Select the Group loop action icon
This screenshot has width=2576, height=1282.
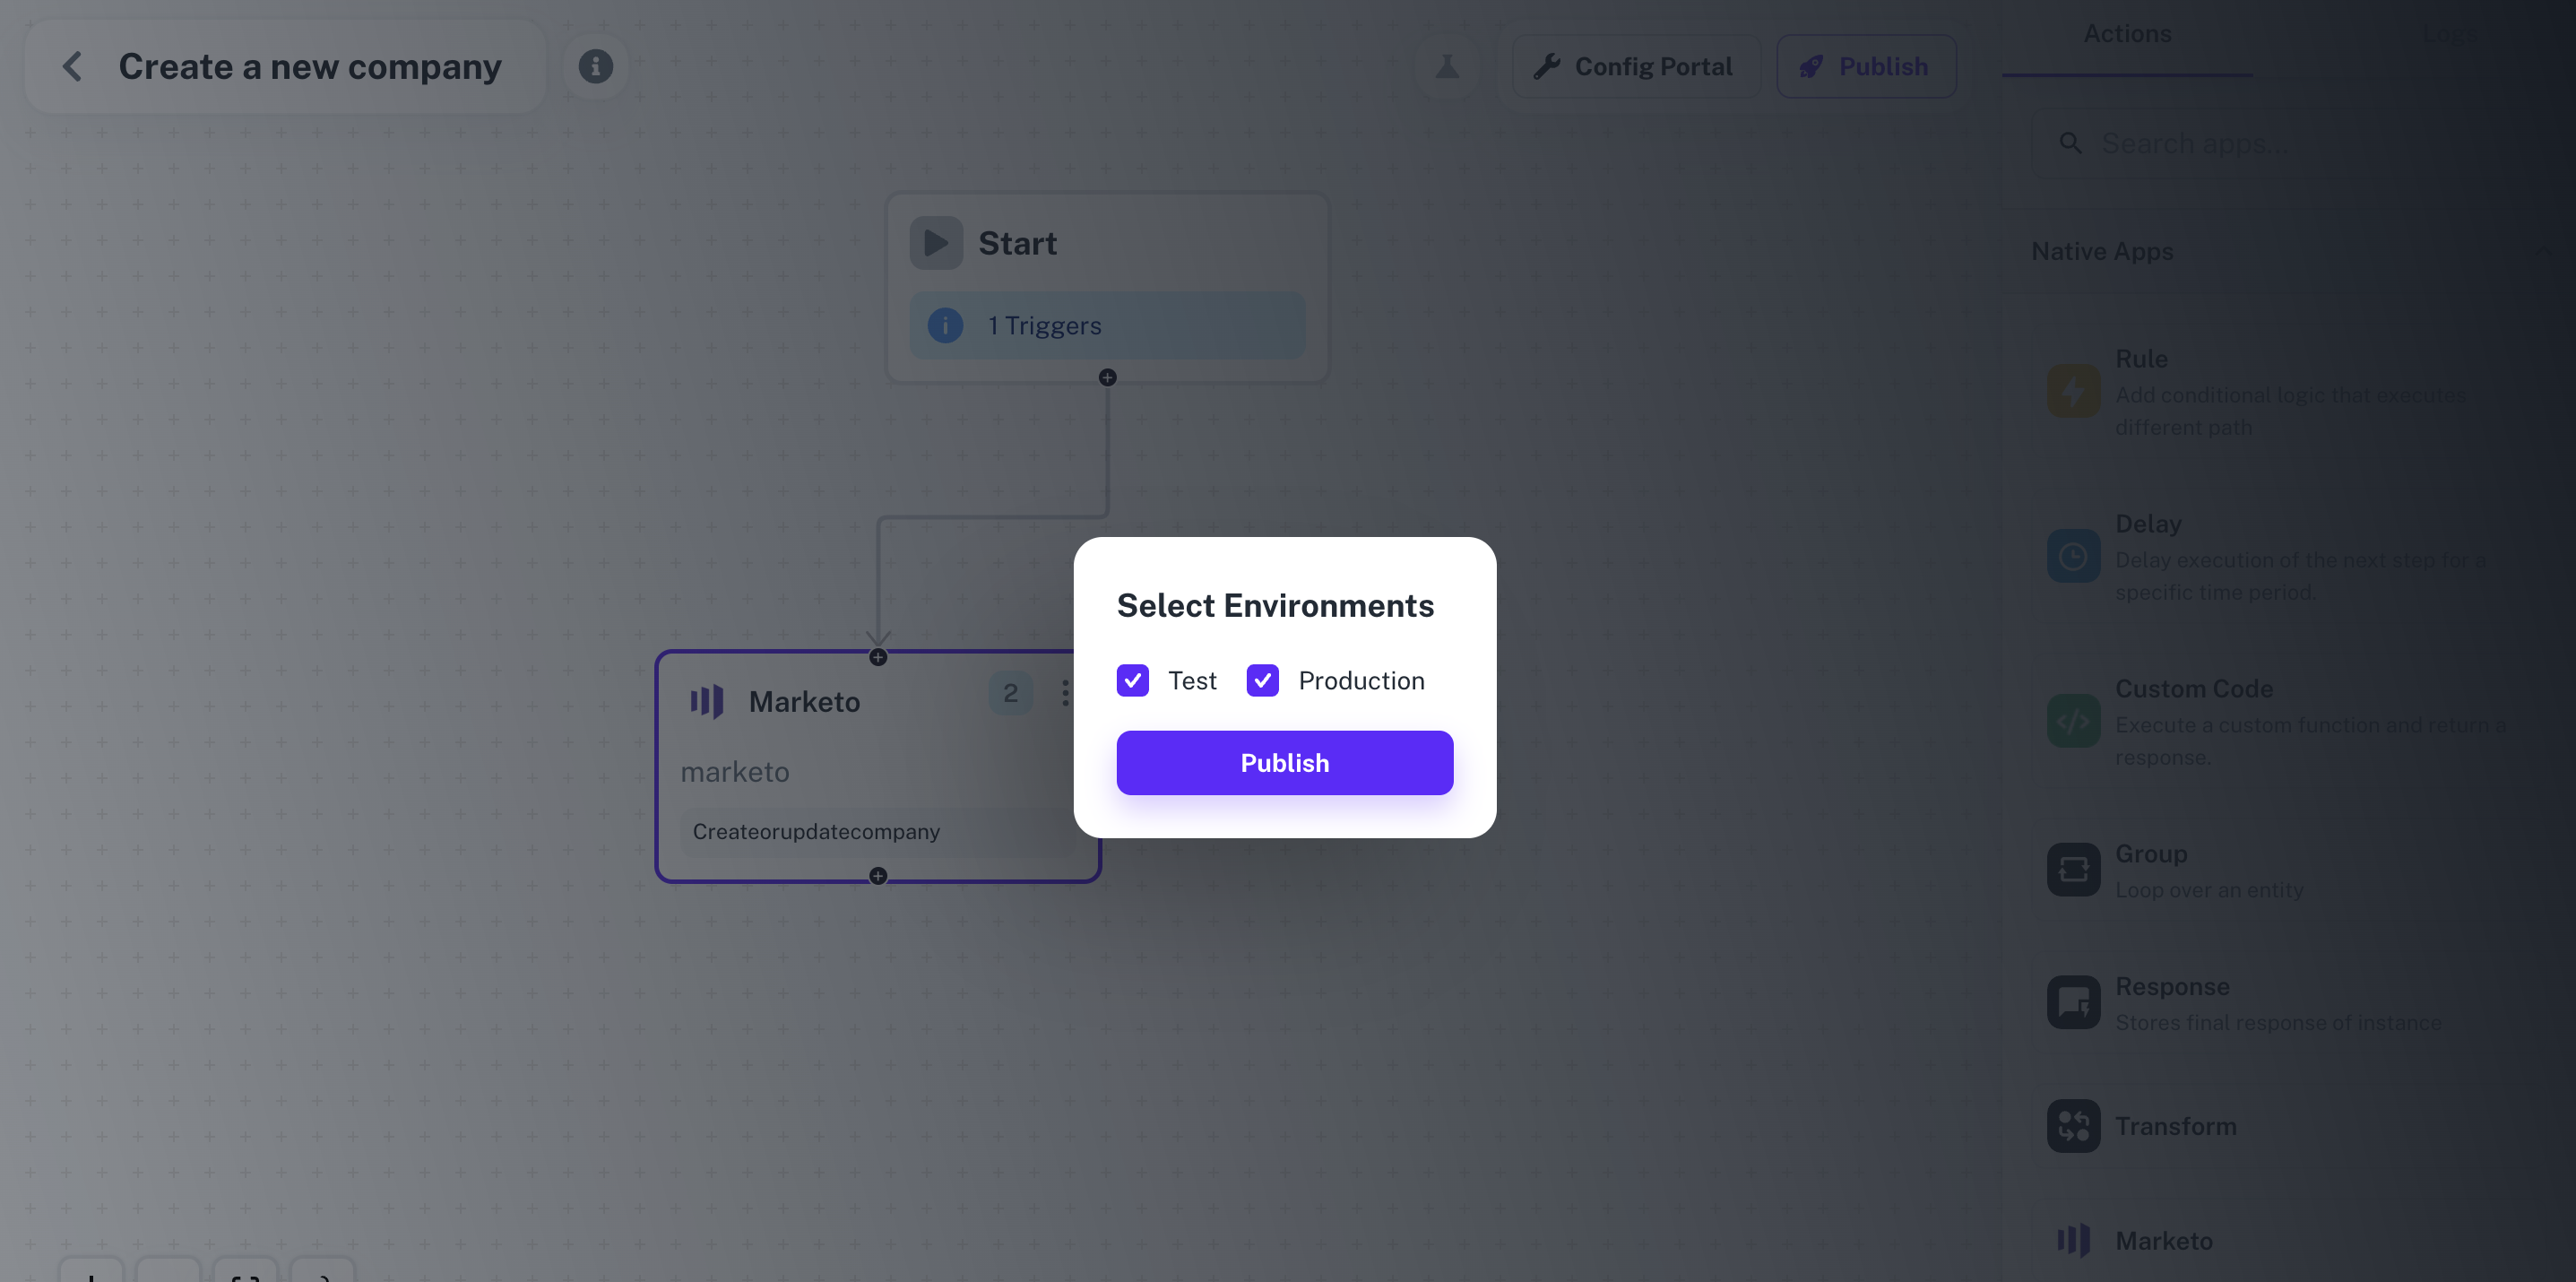tap(2073, 869)
